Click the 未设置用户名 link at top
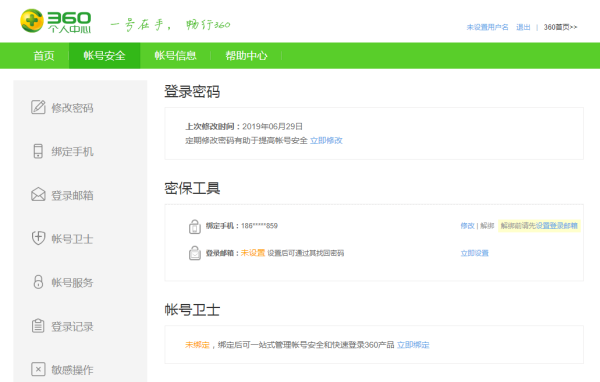Screen dimensions: 600x382 coord(488,27)
